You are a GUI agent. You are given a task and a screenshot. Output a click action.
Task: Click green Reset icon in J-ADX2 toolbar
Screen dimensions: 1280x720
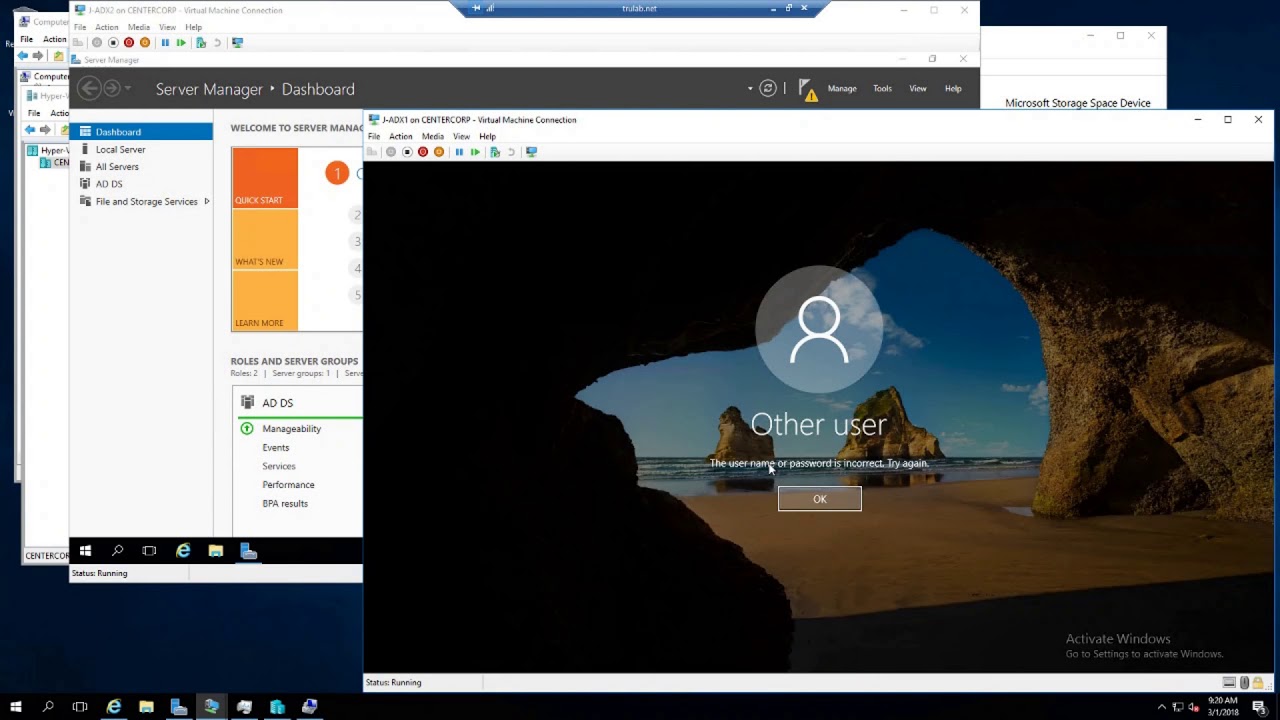pos(181,43)
